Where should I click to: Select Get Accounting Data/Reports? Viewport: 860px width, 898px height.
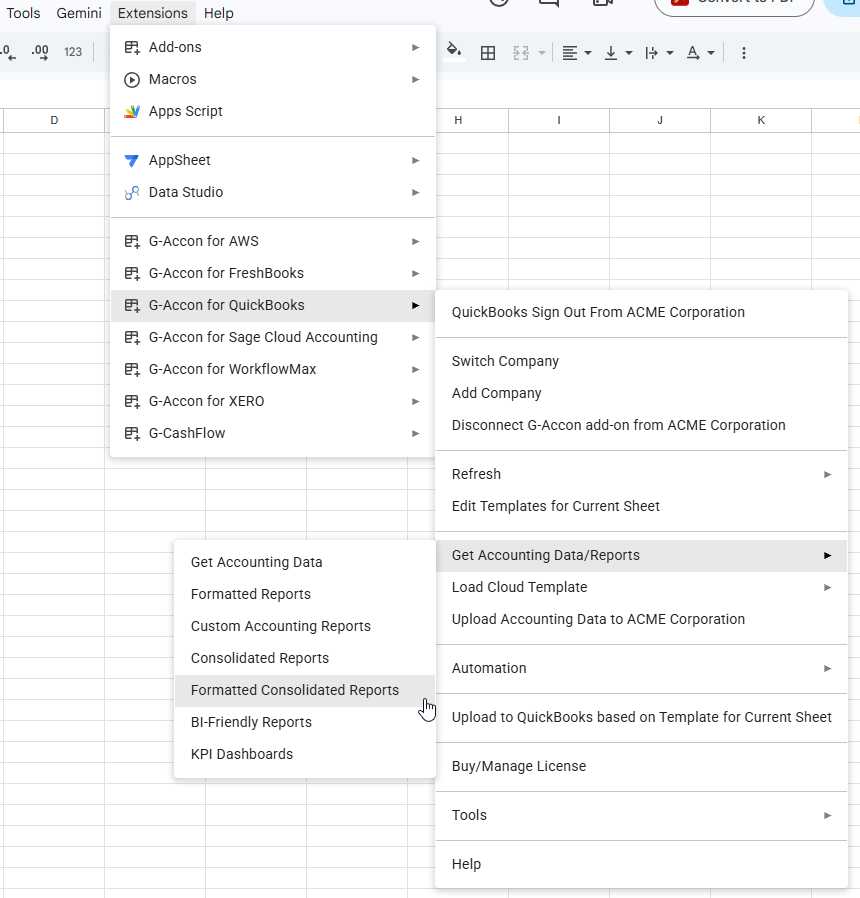(641, 556)
